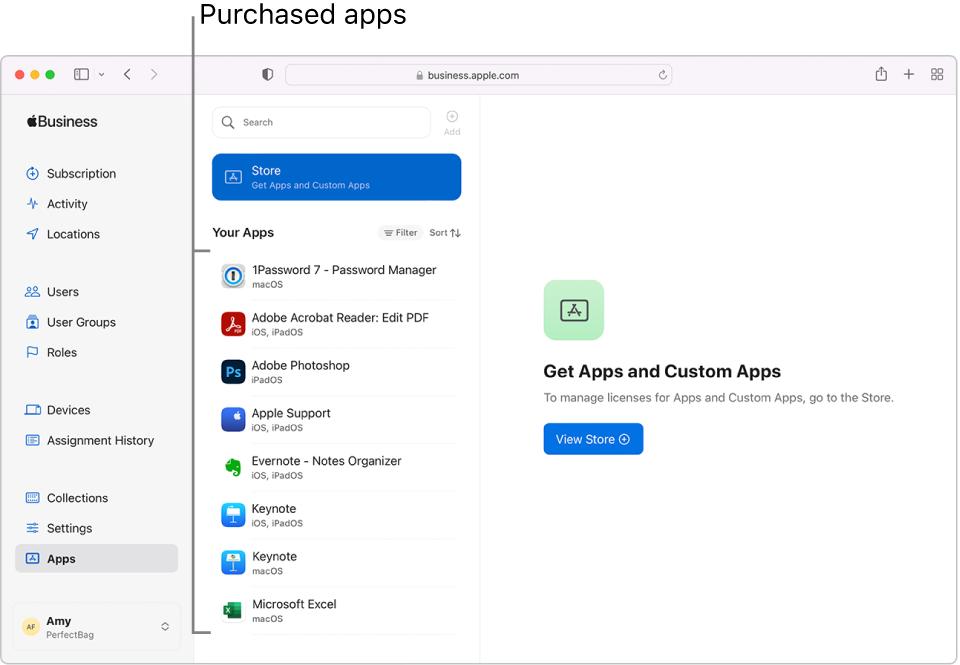The width and height of the screenshot is (960, 665).
Task: Reload page using refresh icon
Action: pos(662,75)
